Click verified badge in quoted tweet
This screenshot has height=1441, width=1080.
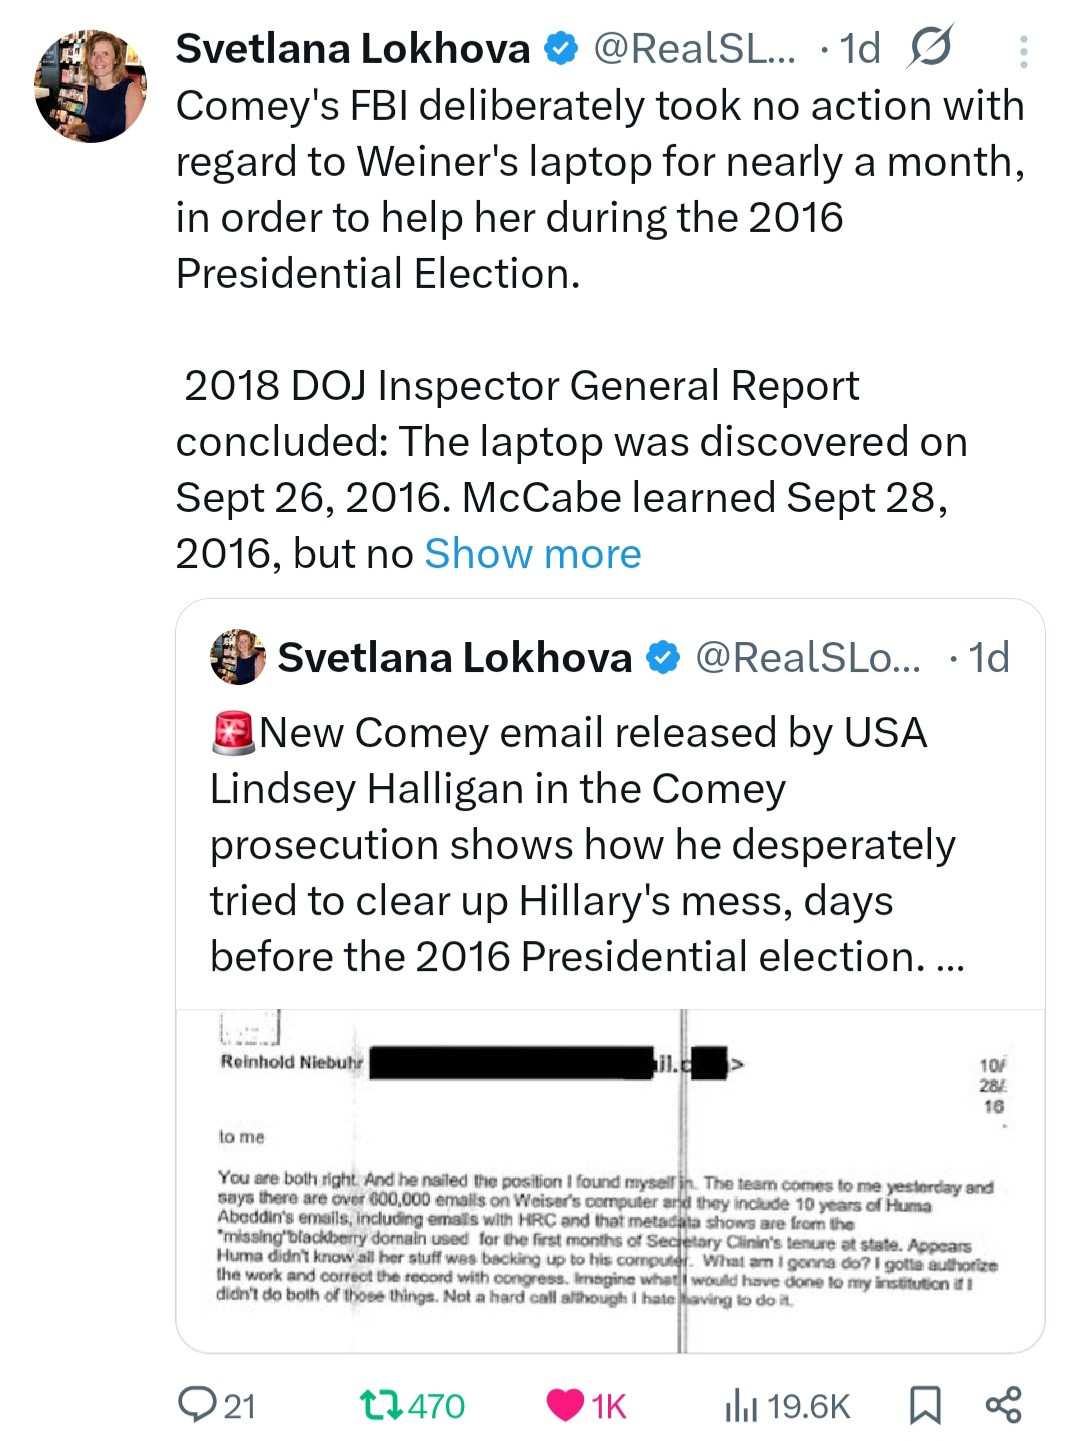[663, 657]
